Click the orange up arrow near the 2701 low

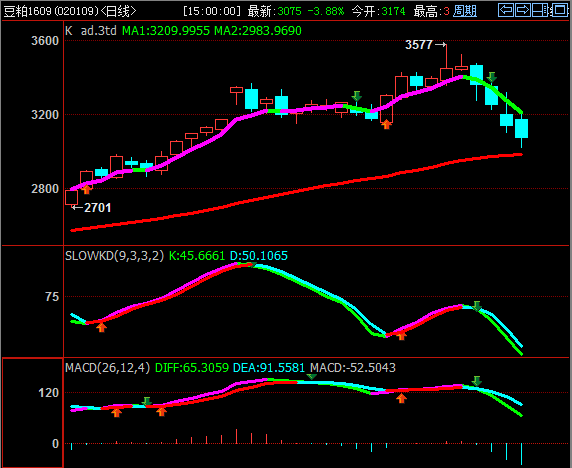[86, 189]
